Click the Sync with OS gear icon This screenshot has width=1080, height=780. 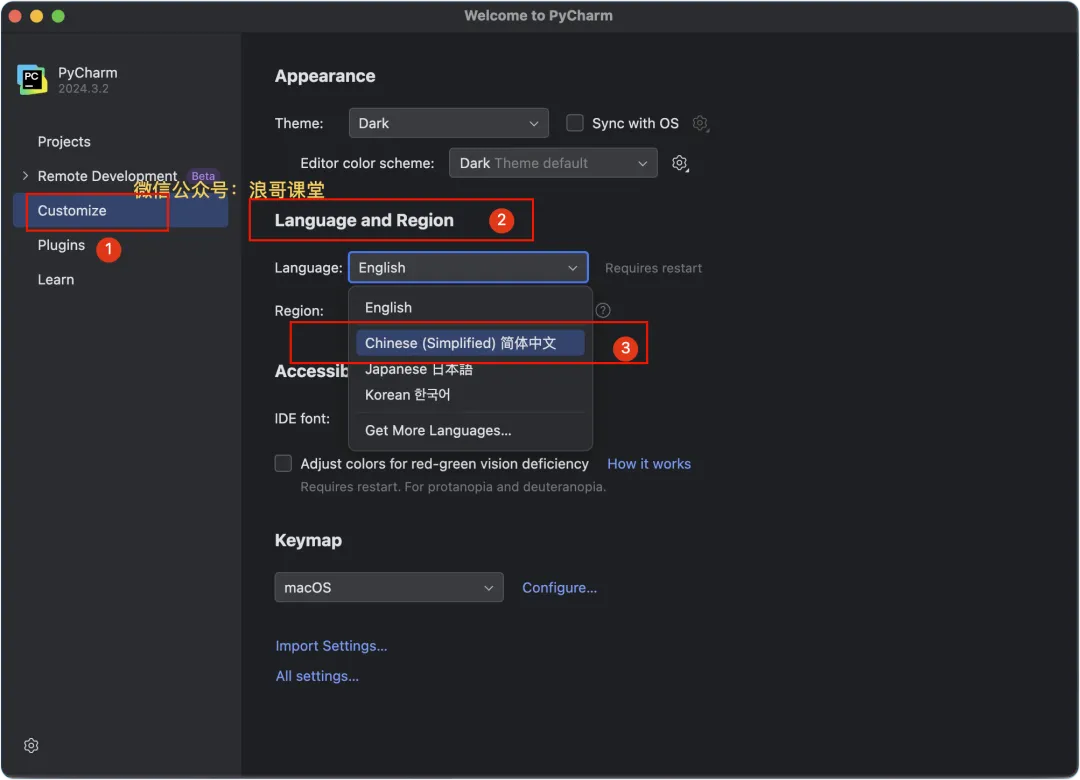pos(700,123)
